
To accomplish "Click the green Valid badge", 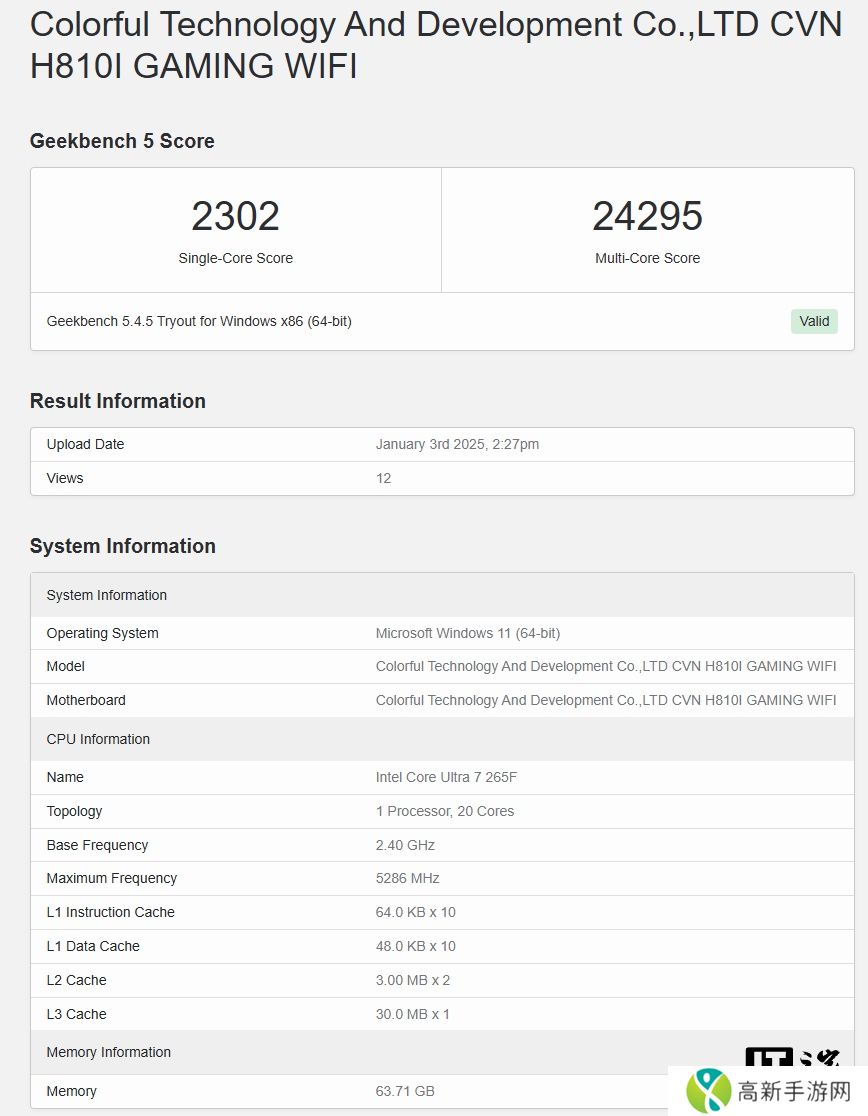I will 814,321.
